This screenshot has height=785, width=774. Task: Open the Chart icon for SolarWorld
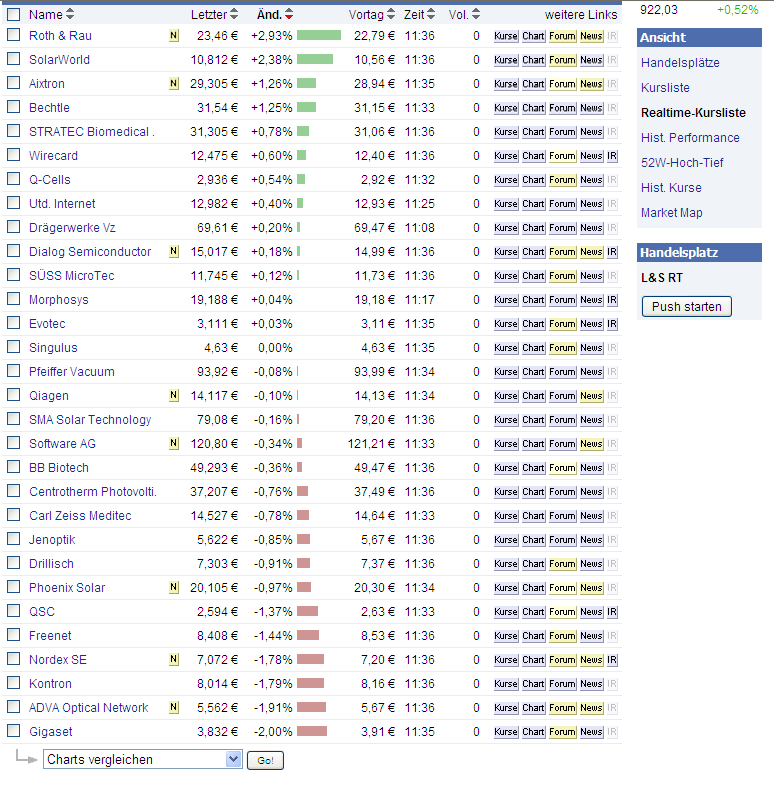tap(533, 60)
